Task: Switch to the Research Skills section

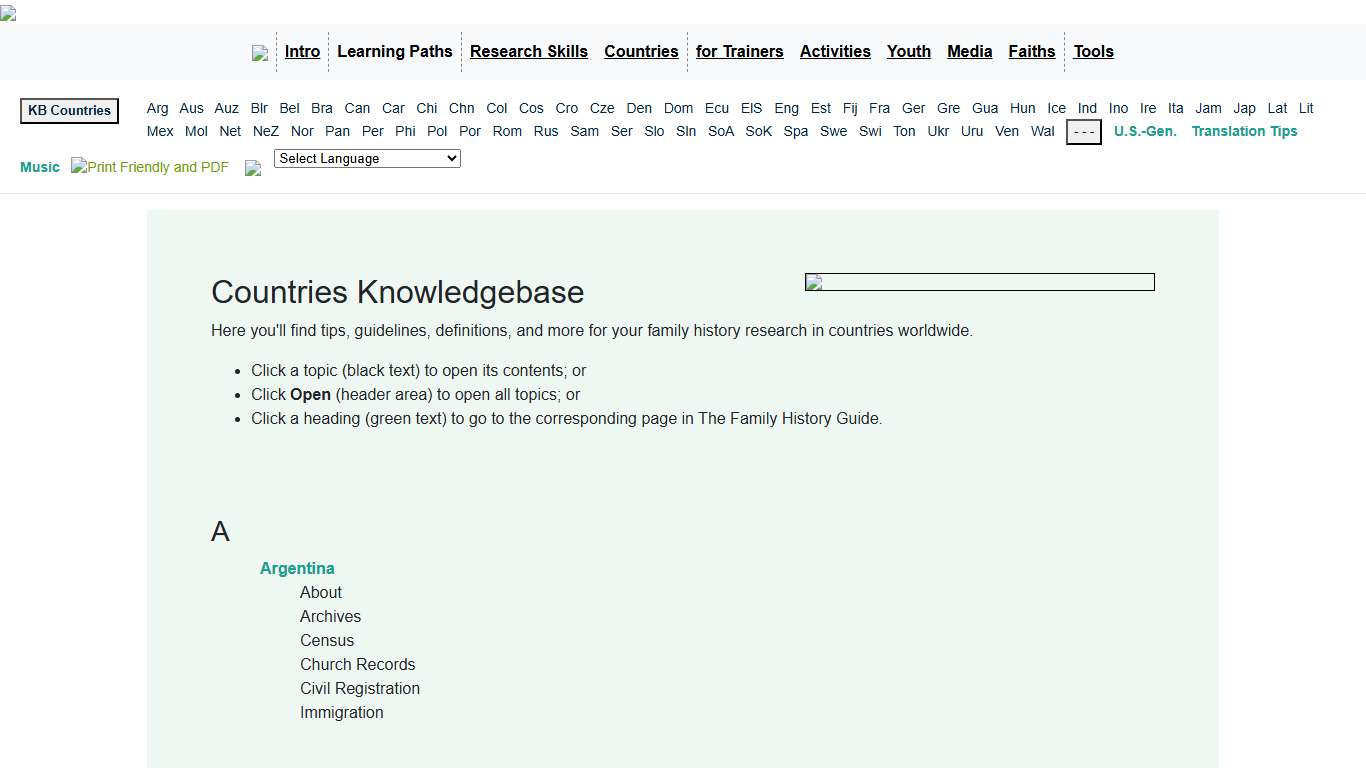Action: [528, 51]
